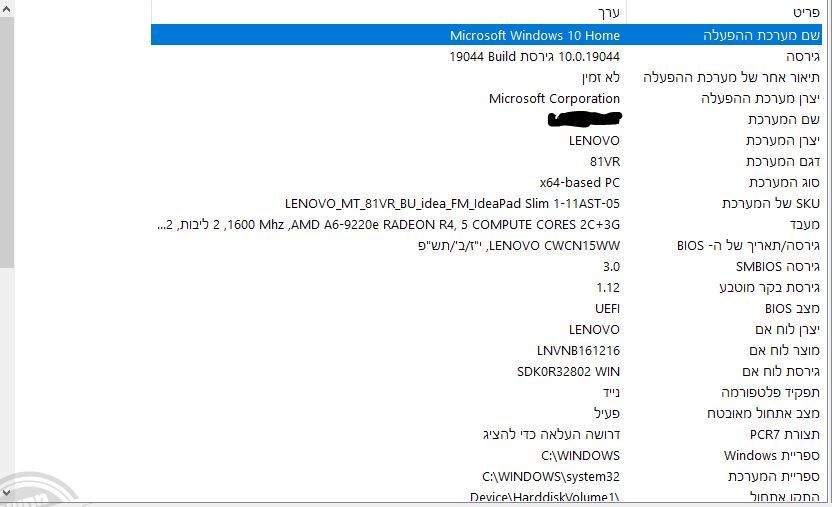Click the LENOVO value beside יצרן לוח אם
This screenshot has width=832, height=507.
[x=594, y=329]
